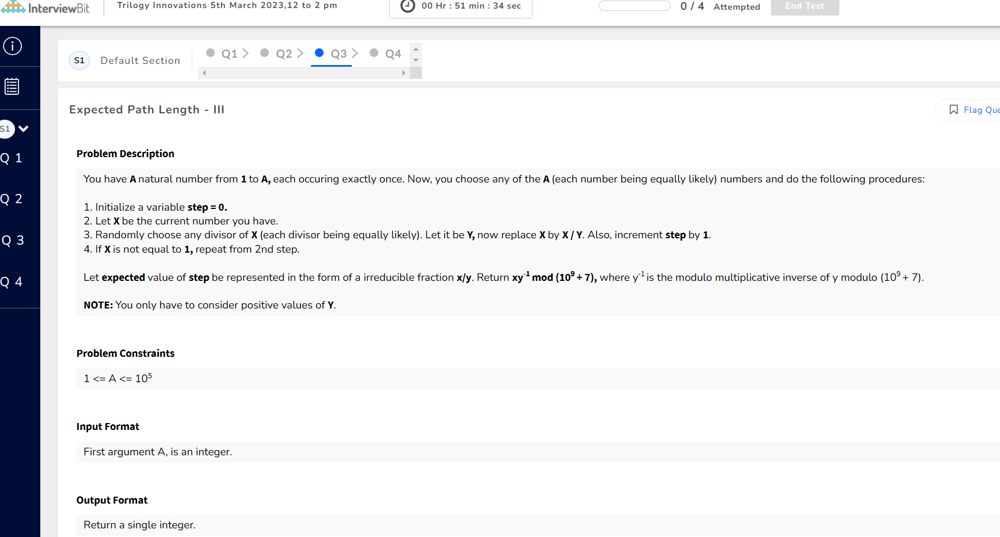Click the up arrow of tab stepper
Screen dimensions: 1000x537
416,48
